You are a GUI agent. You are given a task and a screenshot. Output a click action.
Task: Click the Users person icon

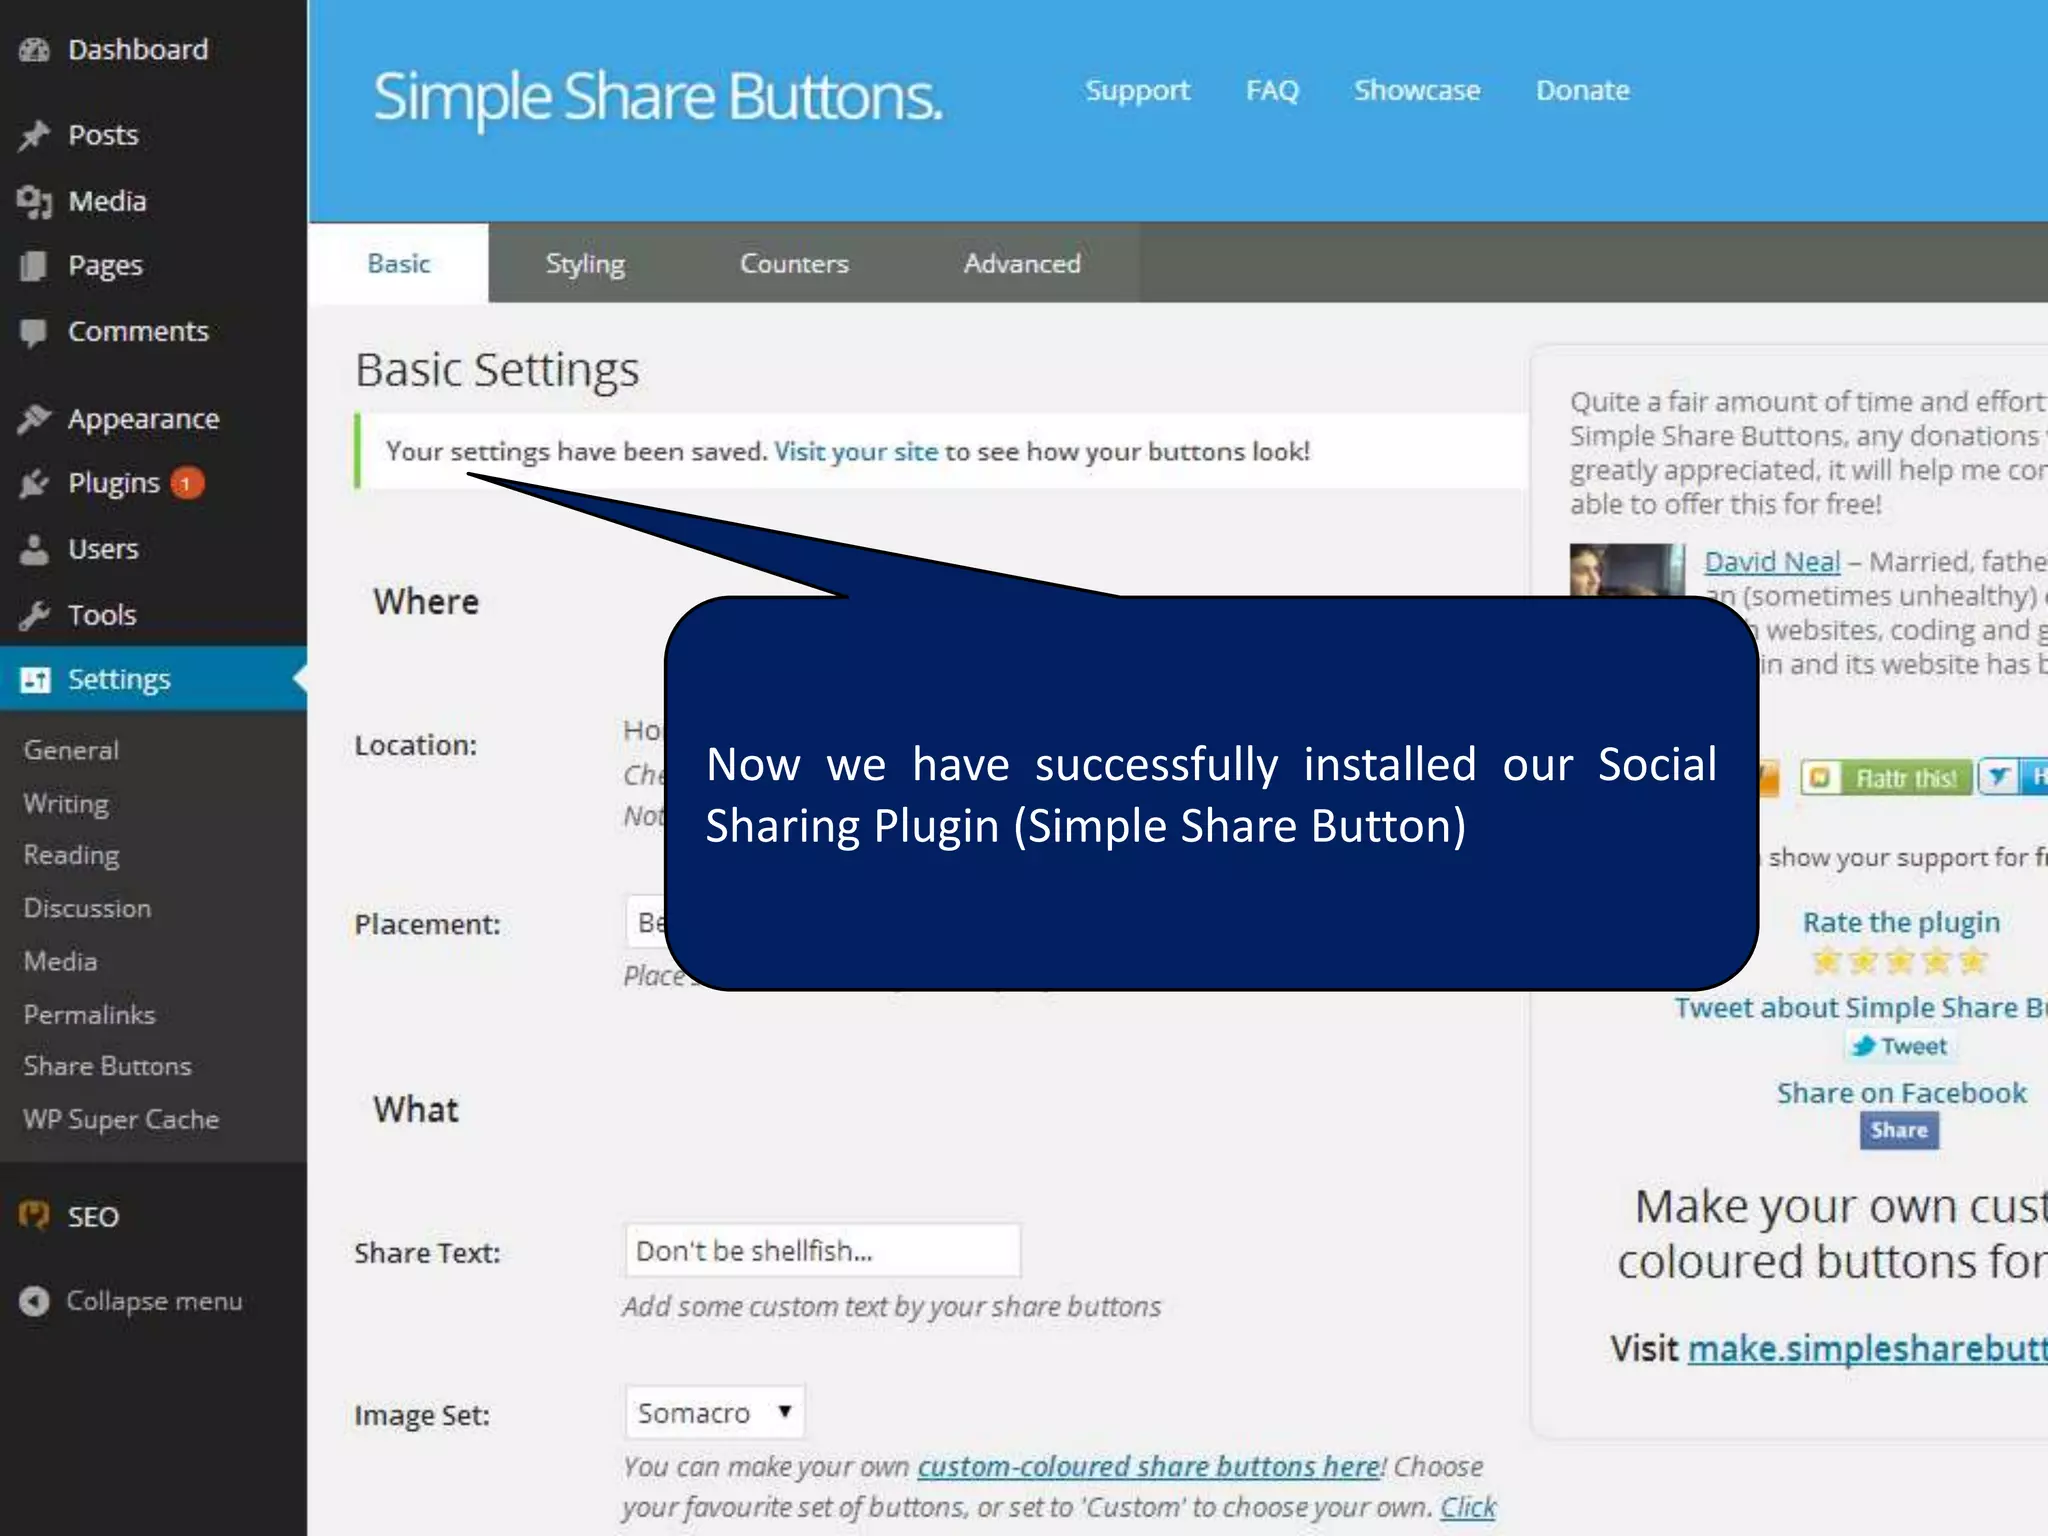pyautogui.click(x=34, y=549)
